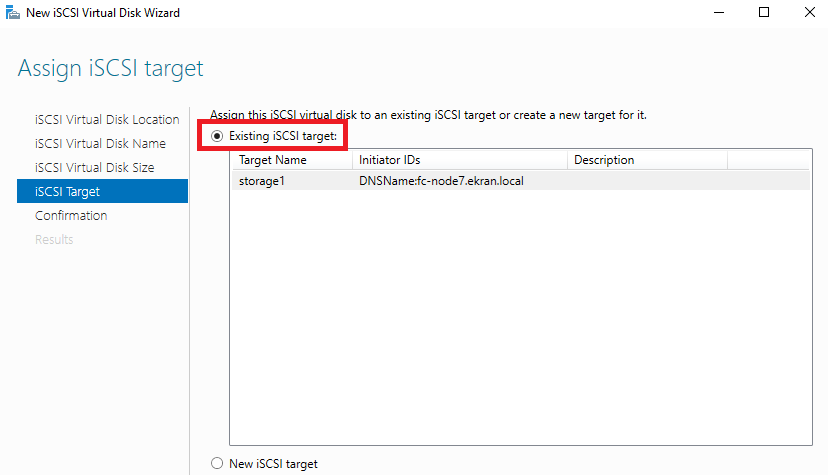Open the iSCSI Virtual Disk Name step
Image resolution: width=828 pixels, height=475 pixels.
[100, 144]
